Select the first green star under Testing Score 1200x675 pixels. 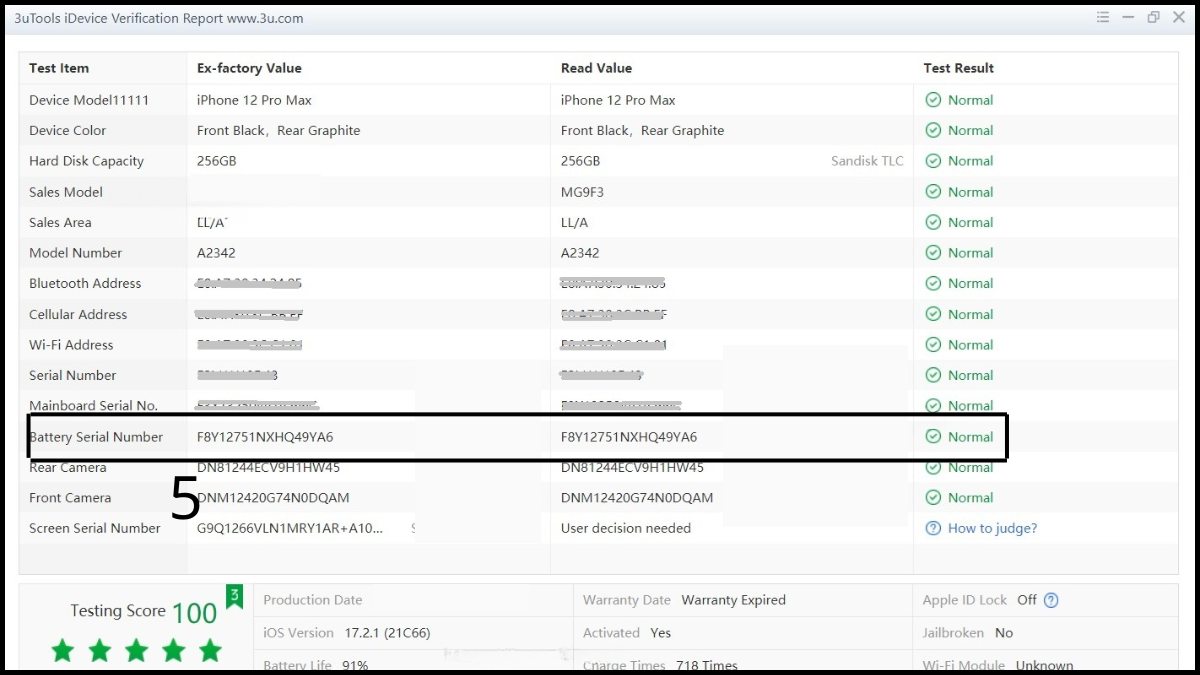tap(62, 650)
